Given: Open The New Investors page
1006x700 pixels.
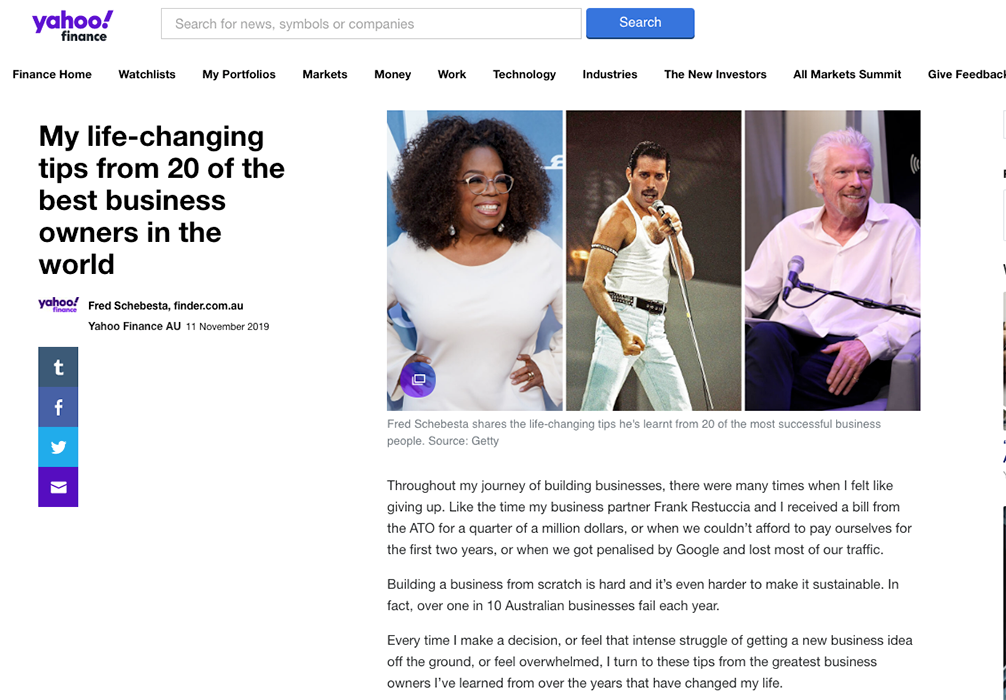Looking at the screenshot, I should (715, 74).
